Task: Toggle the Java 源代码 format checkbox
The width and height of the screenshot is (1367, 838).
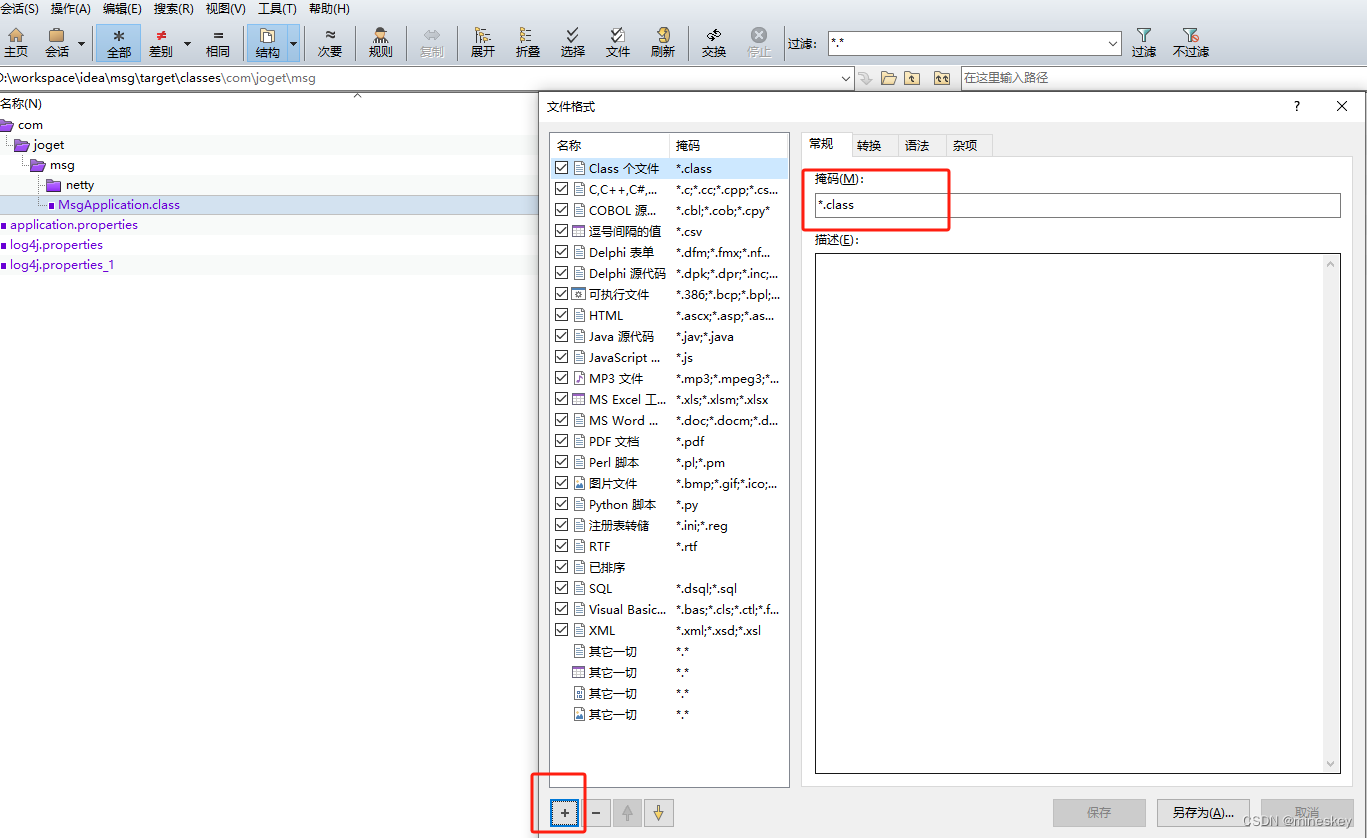Action: 562,336
